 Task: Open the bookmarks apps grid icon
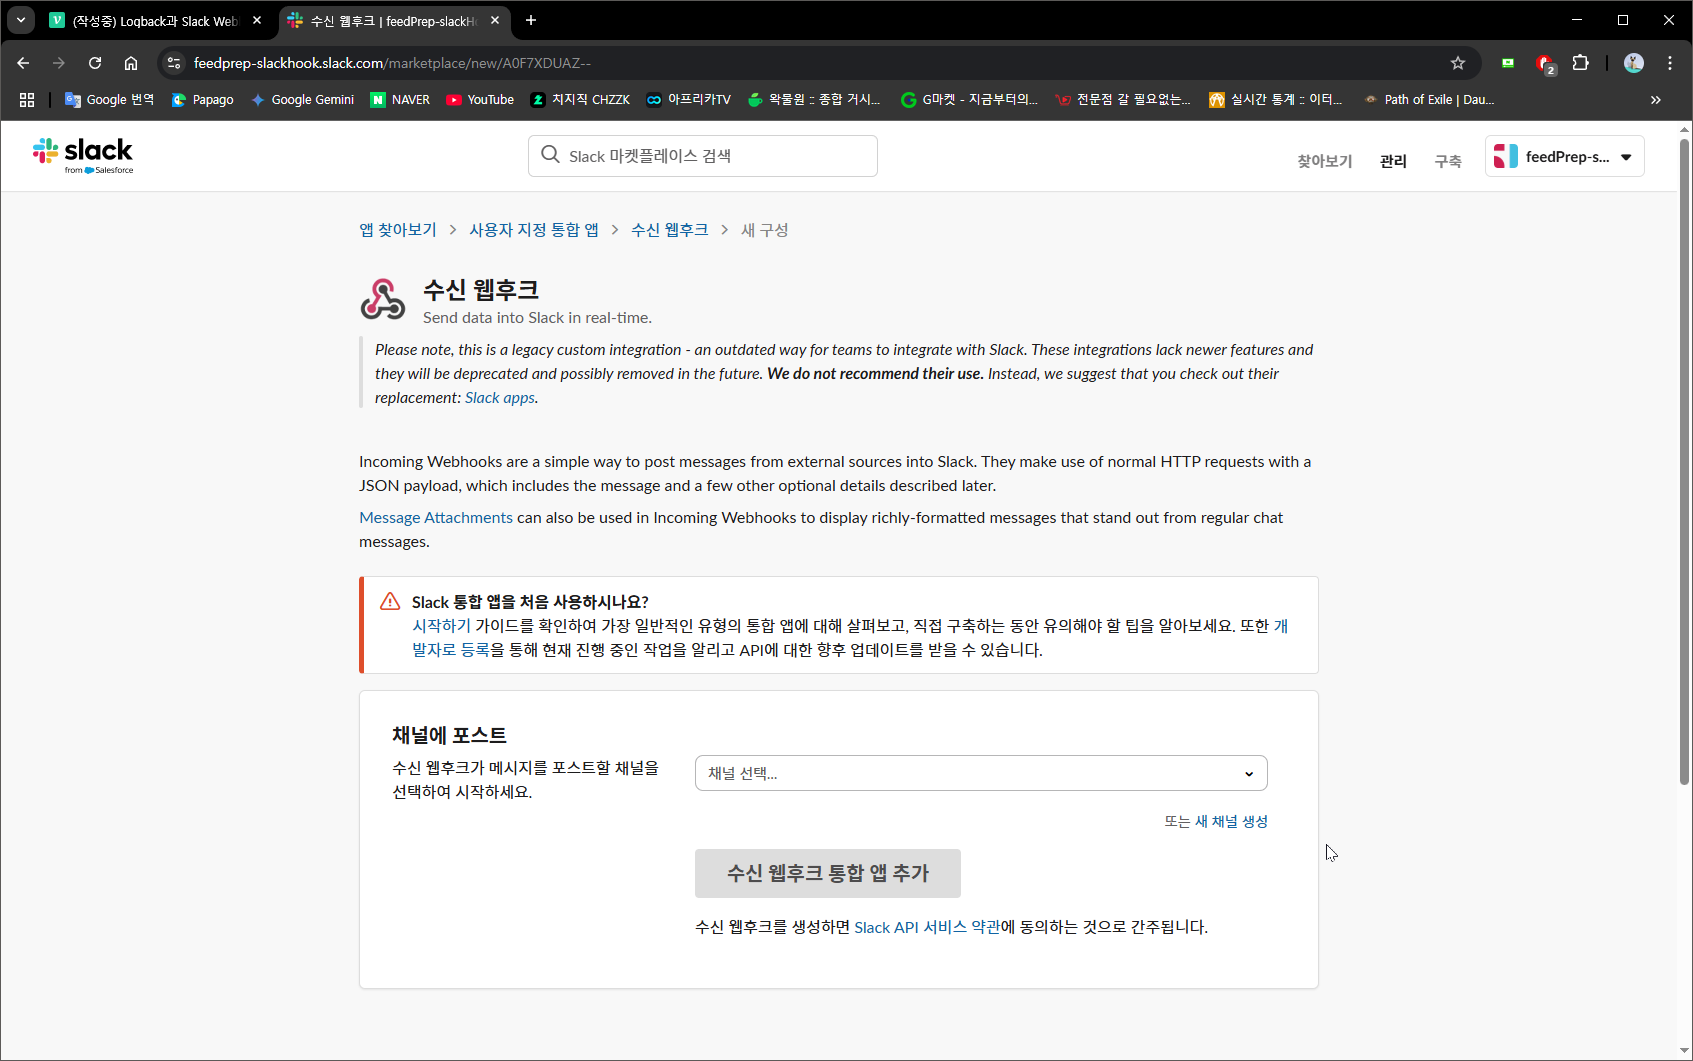27,100
